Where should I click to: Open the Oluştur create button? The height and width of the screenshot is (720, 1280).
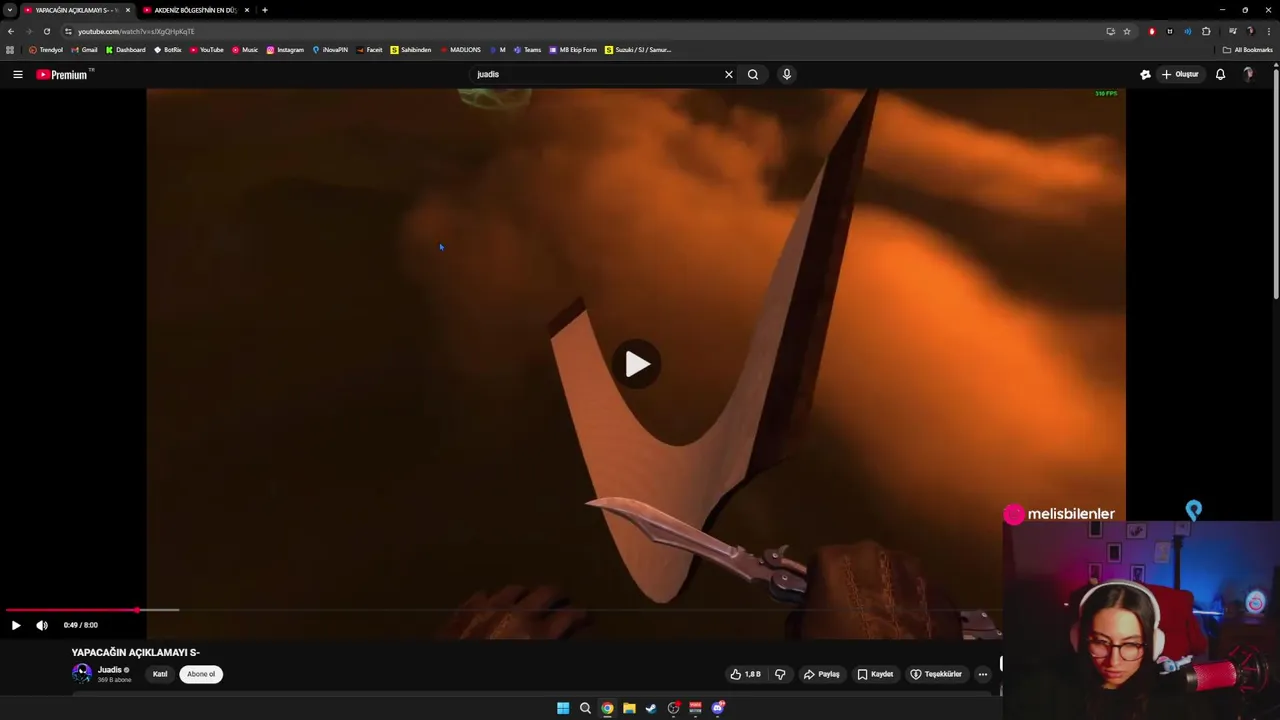point(1180,74)
